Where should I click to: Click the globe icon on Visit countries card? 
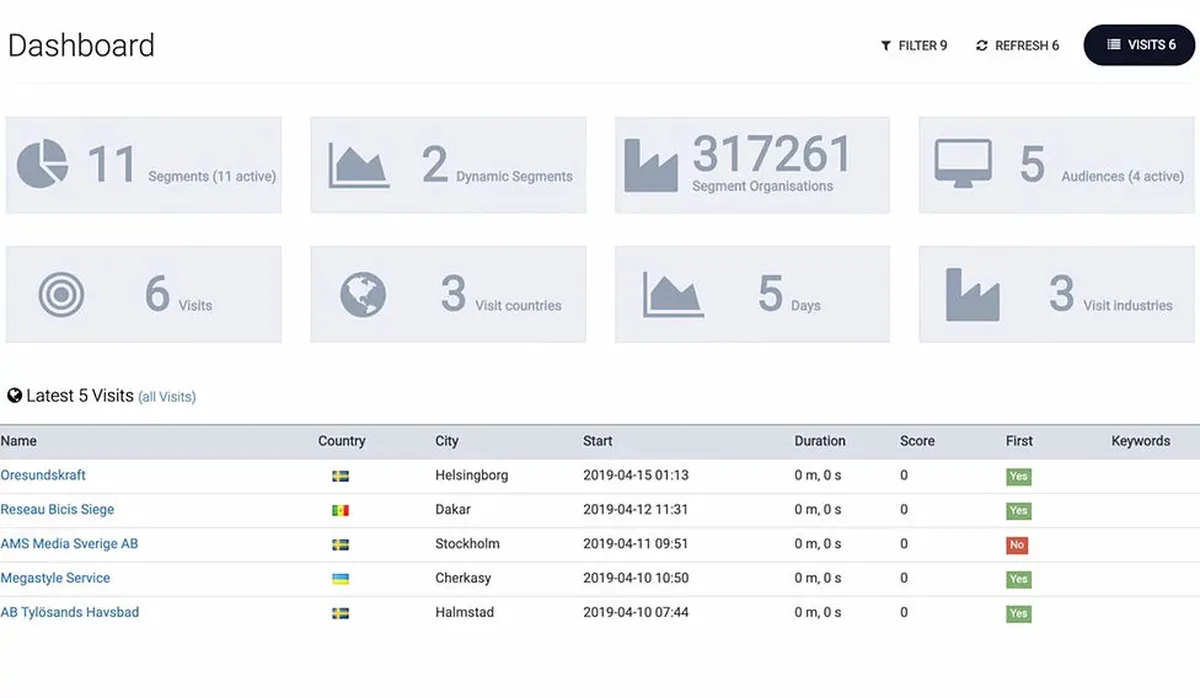click(362, 295)
